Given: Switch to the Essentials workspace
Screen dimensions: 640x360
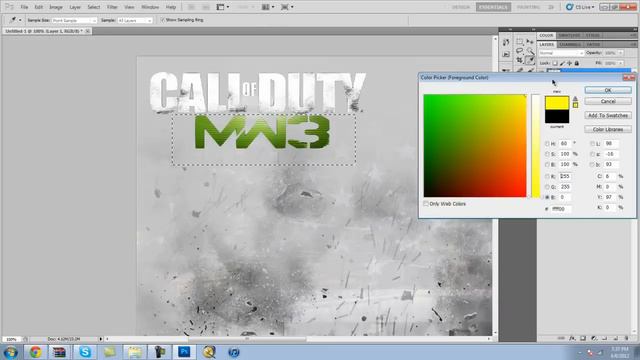Looking at the screenshot, I should coord(493,7).
